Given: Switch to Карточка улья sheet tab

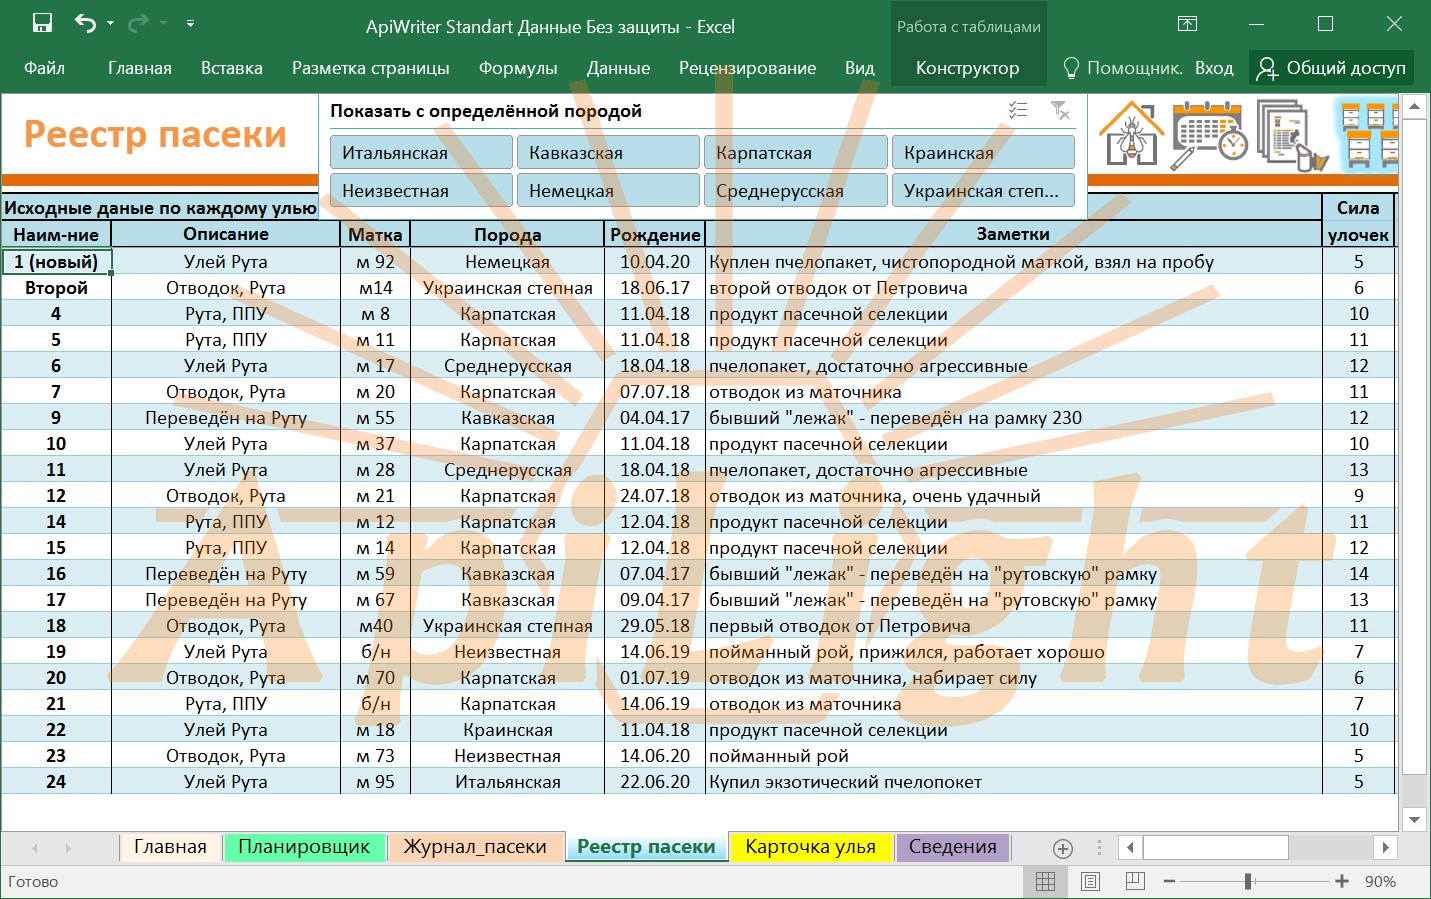Looking at the screenshot, I should point(810,847).
